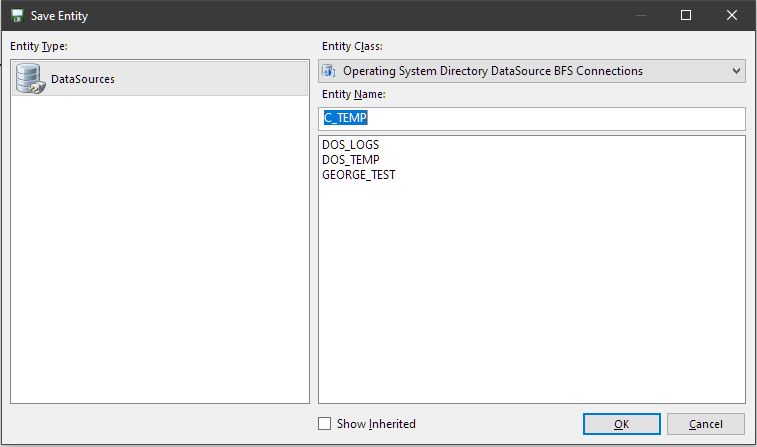
Task: Click the DataSources database icon
Action: [x=30, y=79]
